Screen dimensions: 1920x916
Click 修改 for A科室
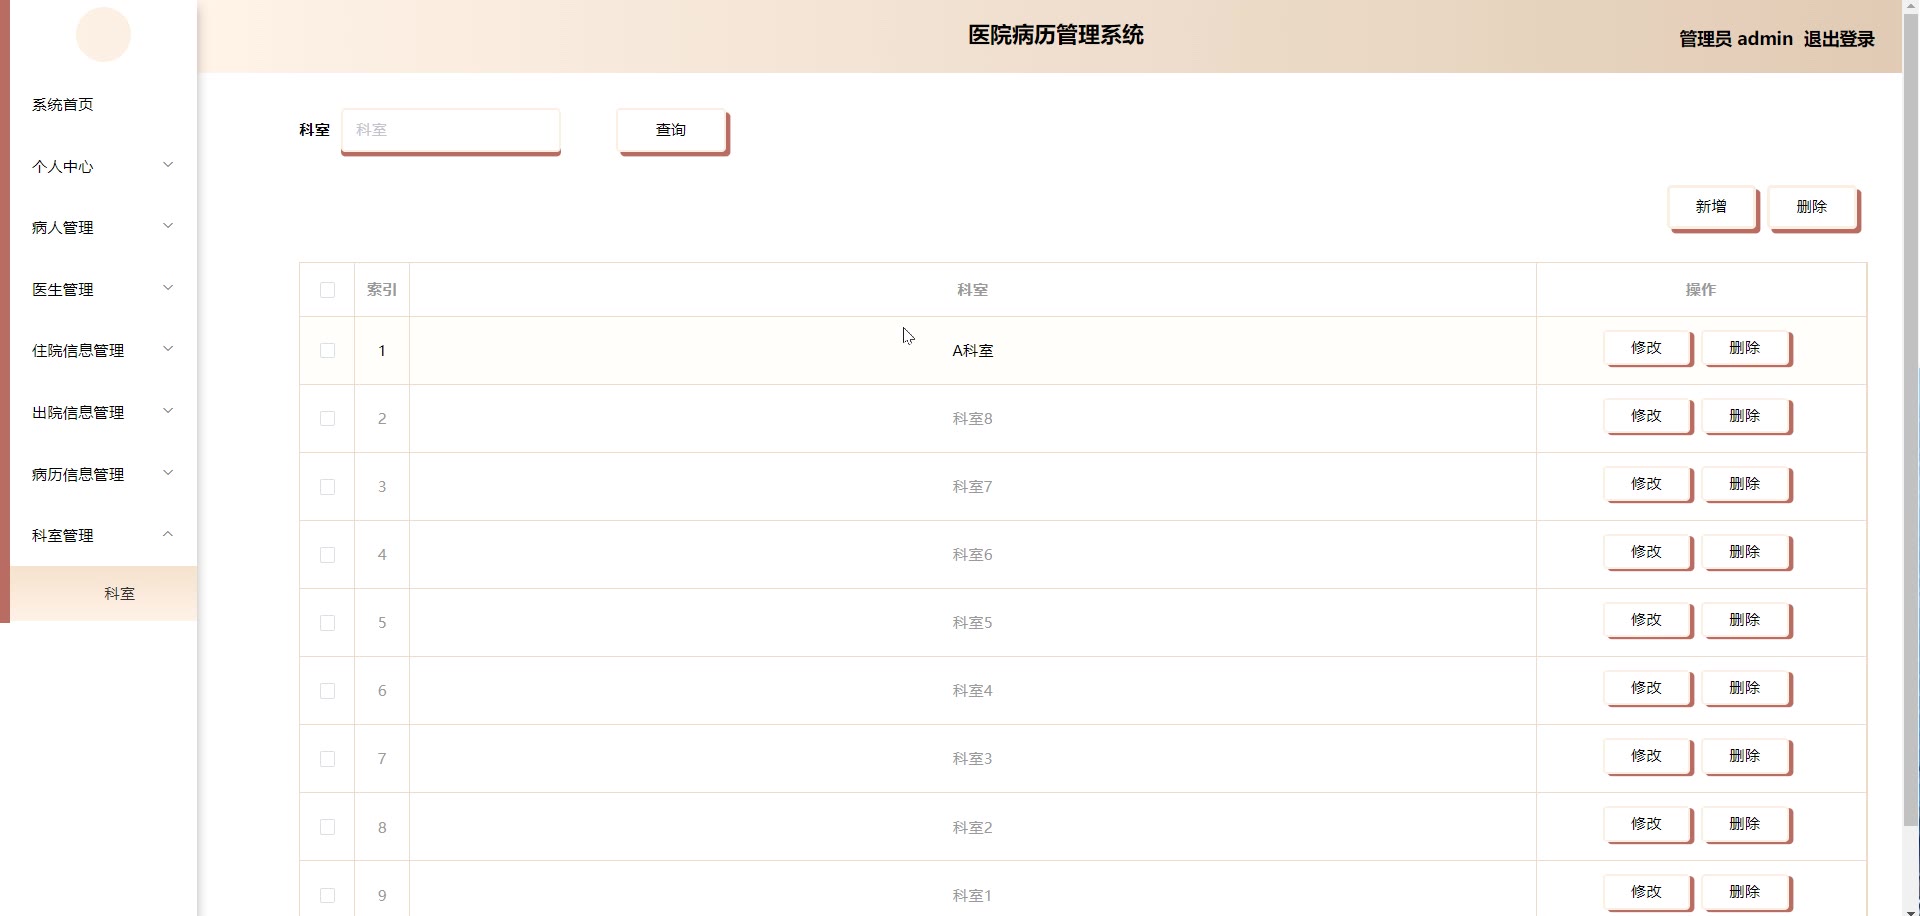pyautogui.click(x=1647, y=348)
